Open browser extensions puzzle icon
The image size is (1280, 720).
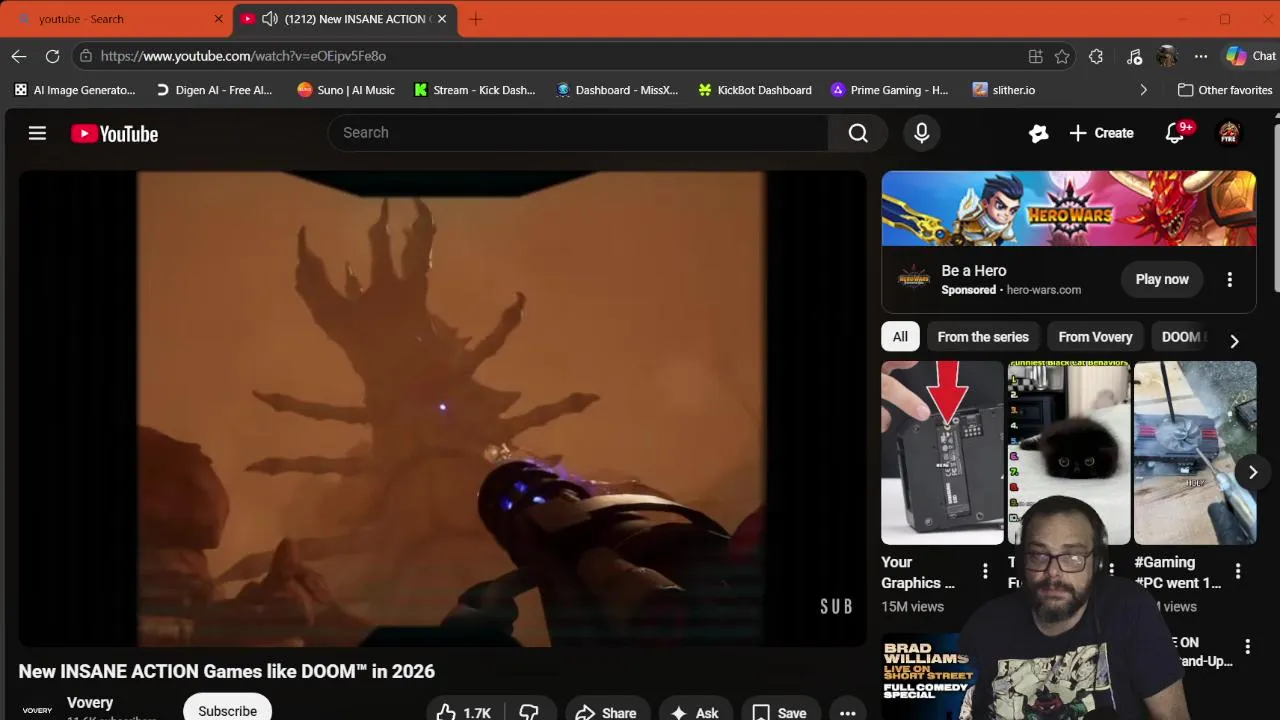1096,56
